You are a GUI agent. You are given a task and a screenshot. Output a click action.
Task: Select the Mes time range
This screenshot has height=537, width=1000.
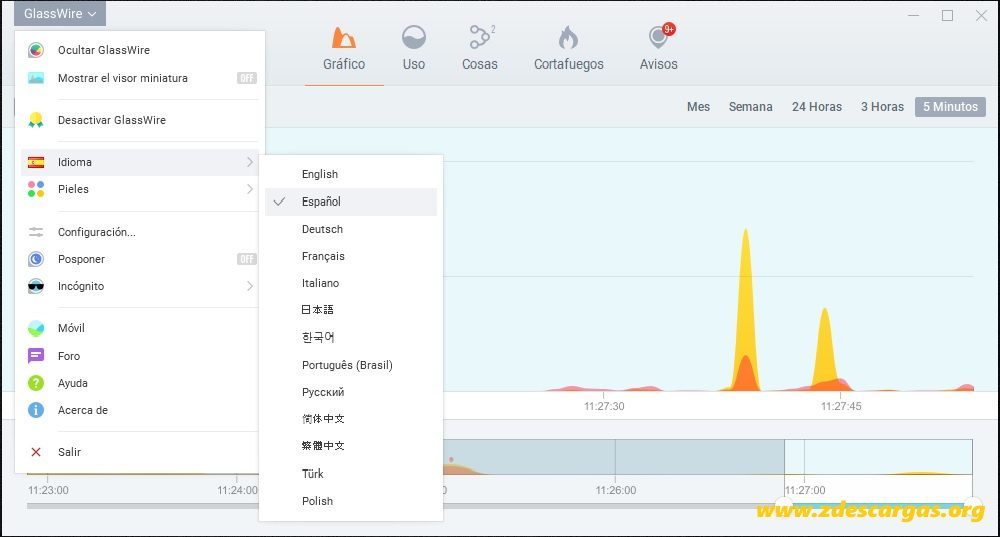pyautogui.click(x=698, y=107)
